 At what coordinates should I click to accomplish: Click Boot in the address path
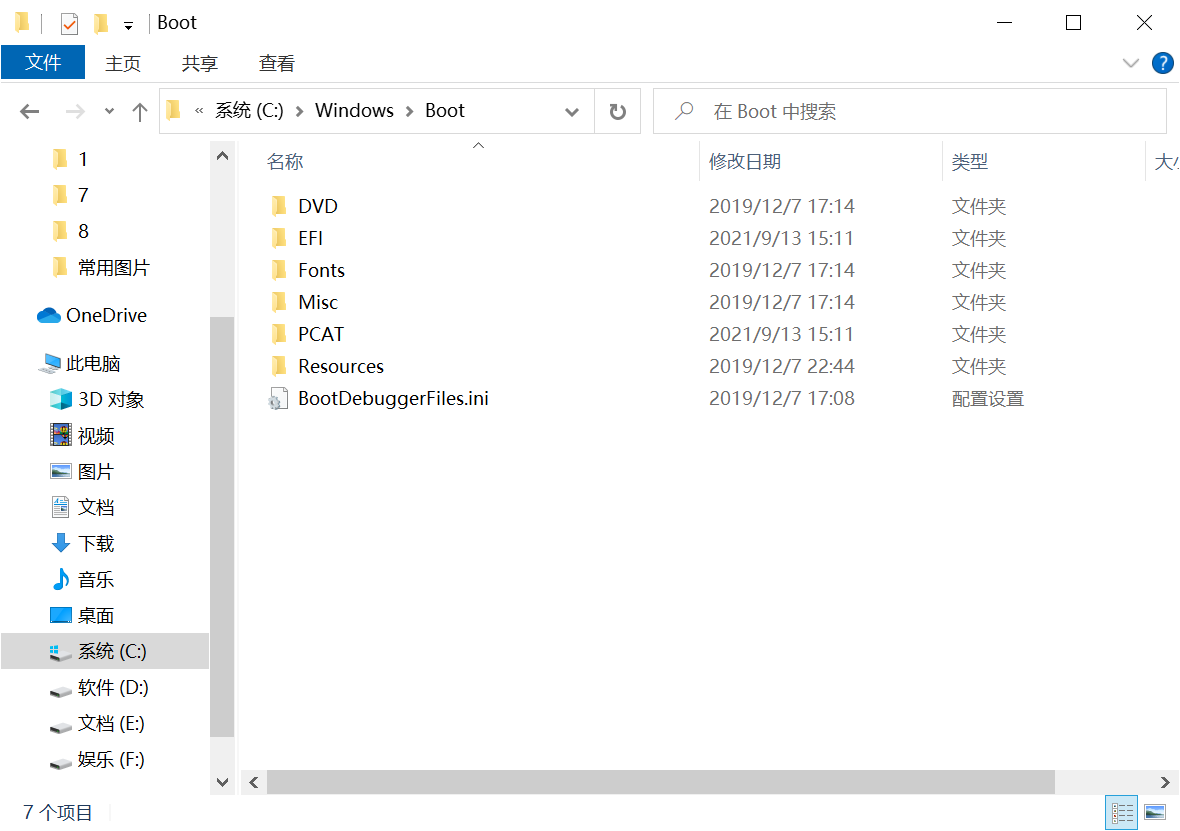tap(445, 111)
